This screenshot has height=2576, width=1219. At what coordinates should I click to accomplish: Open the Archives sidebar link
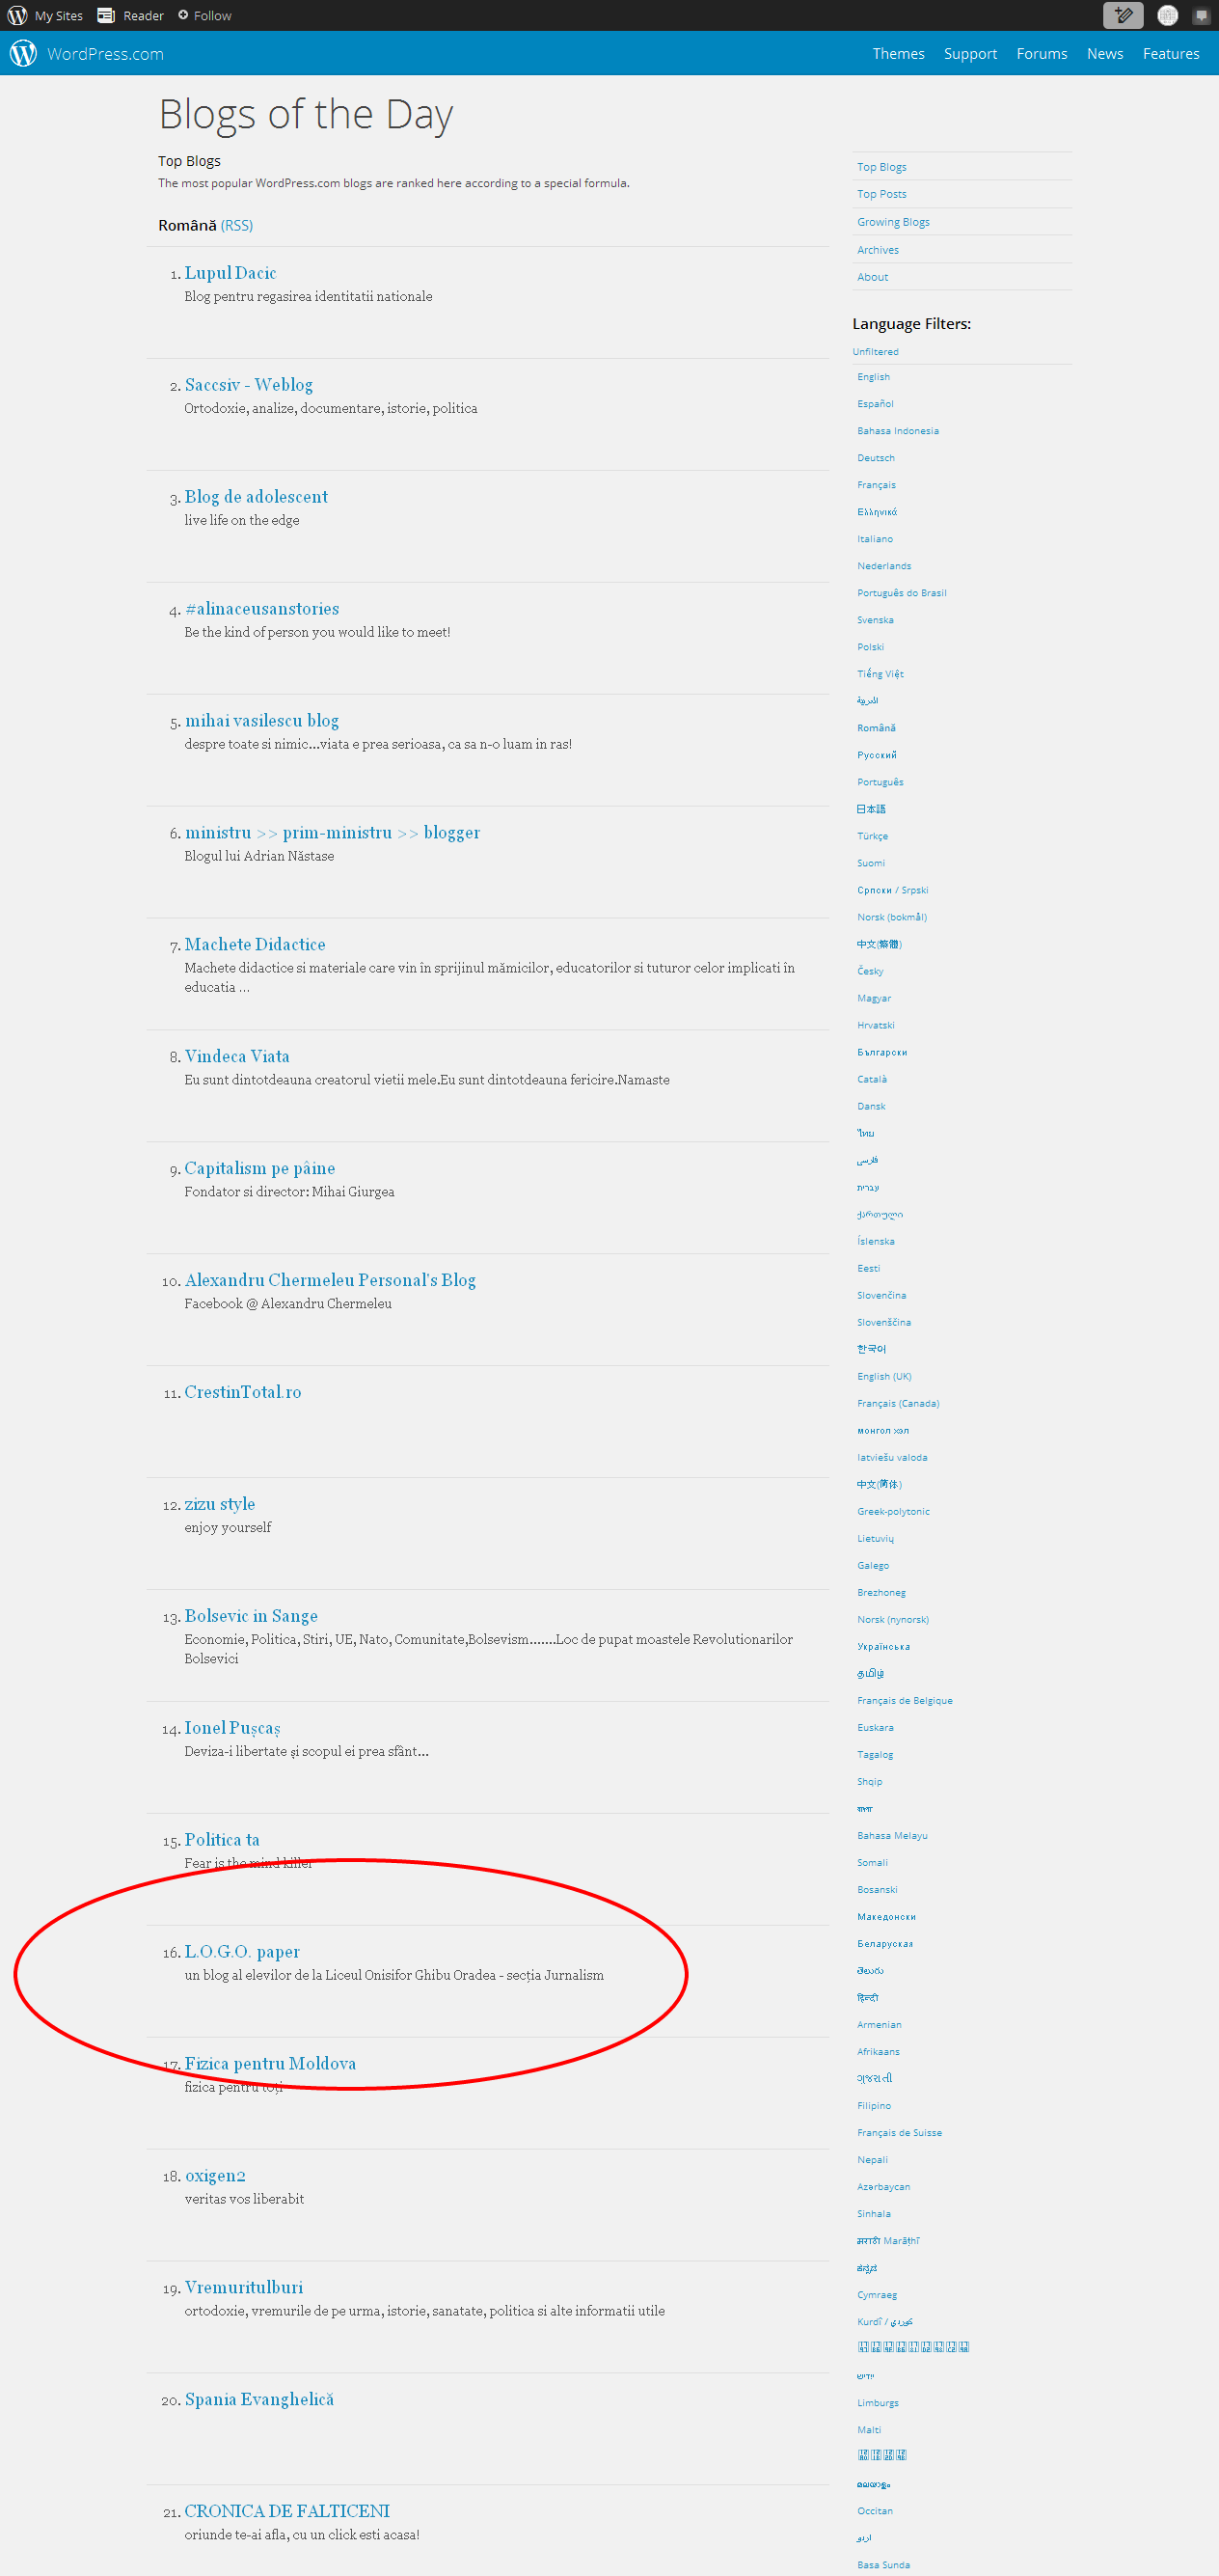(x=877, y=250)
